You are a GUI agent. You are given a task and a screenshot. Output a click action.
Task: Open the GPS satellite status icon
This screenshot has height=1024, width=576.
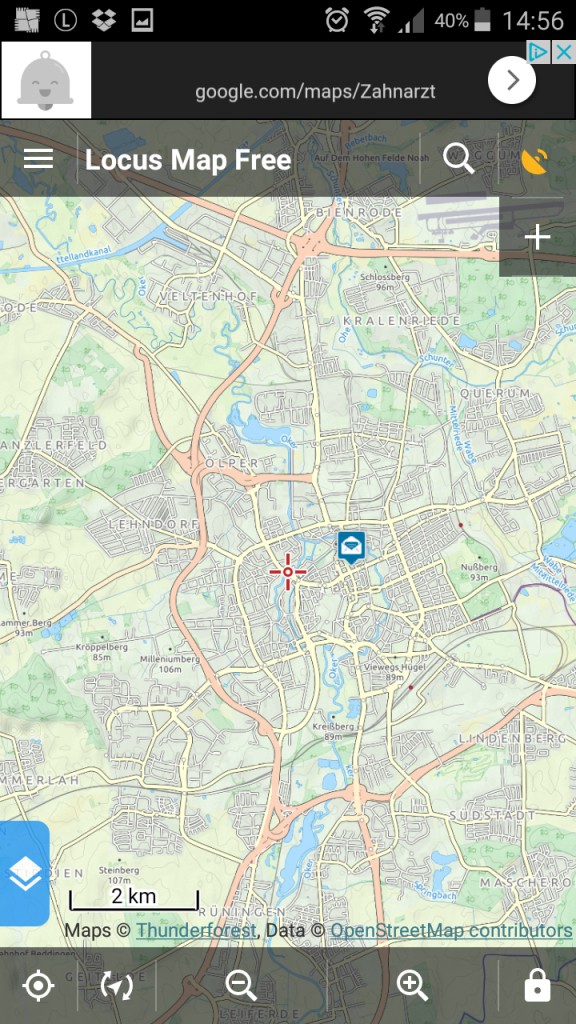pyautogui.click(x=535, y=161)
